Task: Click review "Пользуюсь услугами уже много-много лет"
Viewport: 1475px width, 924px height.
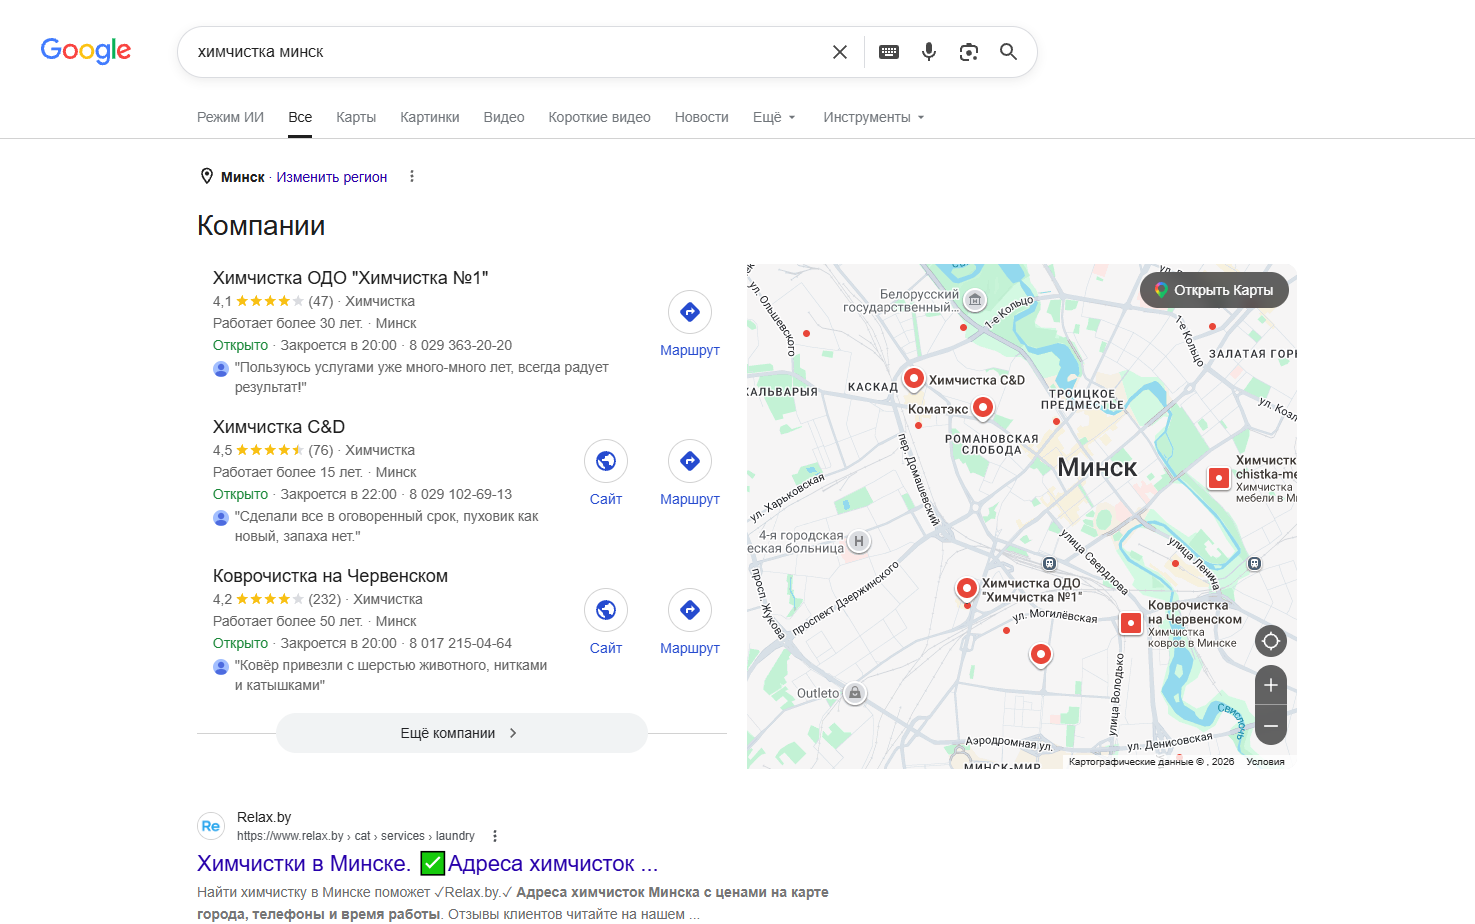Action: (421, 377)
